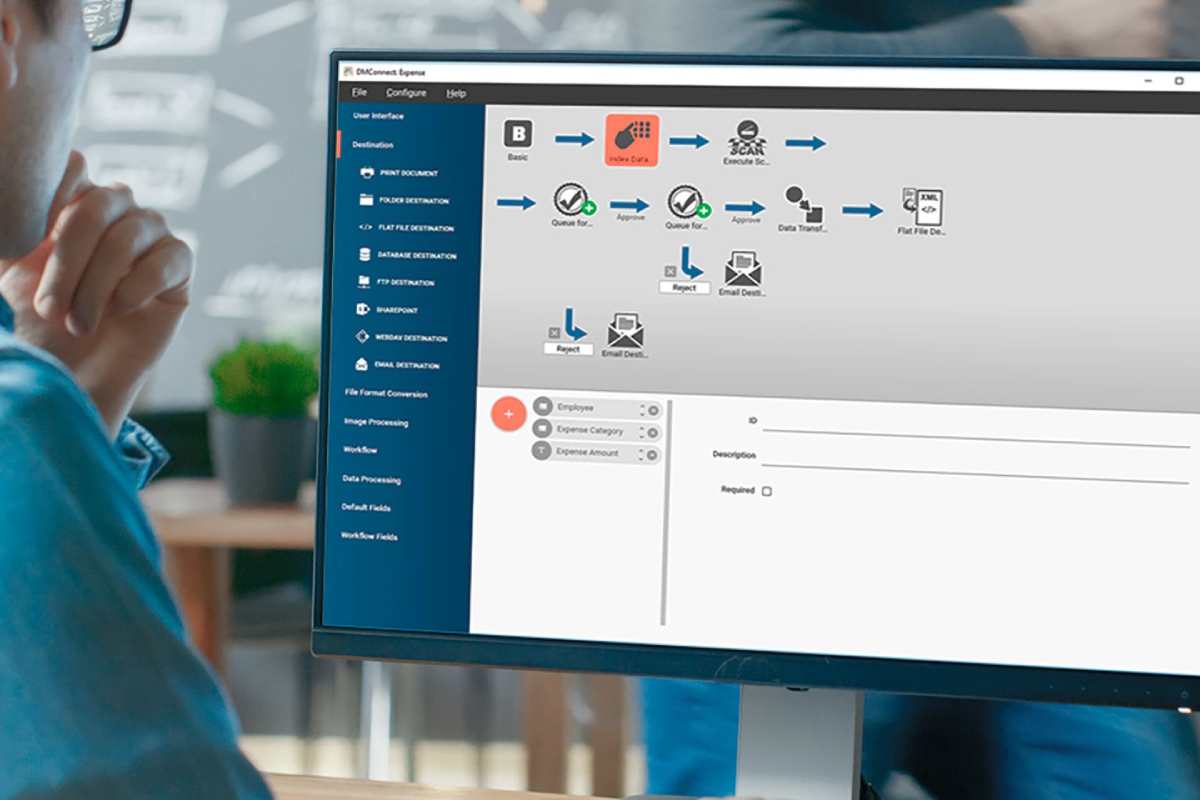Viewport: 1200px width, 800px height.
Task: Click the orange add field button
Action: tap(508, 413)
